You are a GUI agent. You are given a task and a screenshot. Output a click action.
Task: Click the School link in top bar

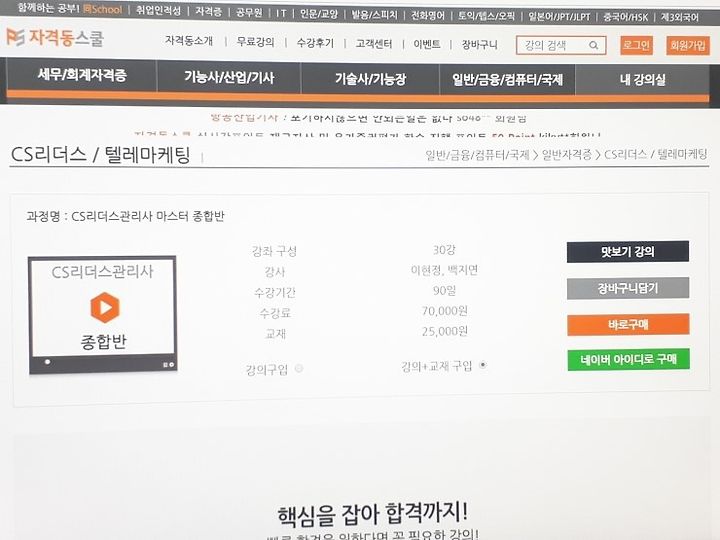point(103,9)
